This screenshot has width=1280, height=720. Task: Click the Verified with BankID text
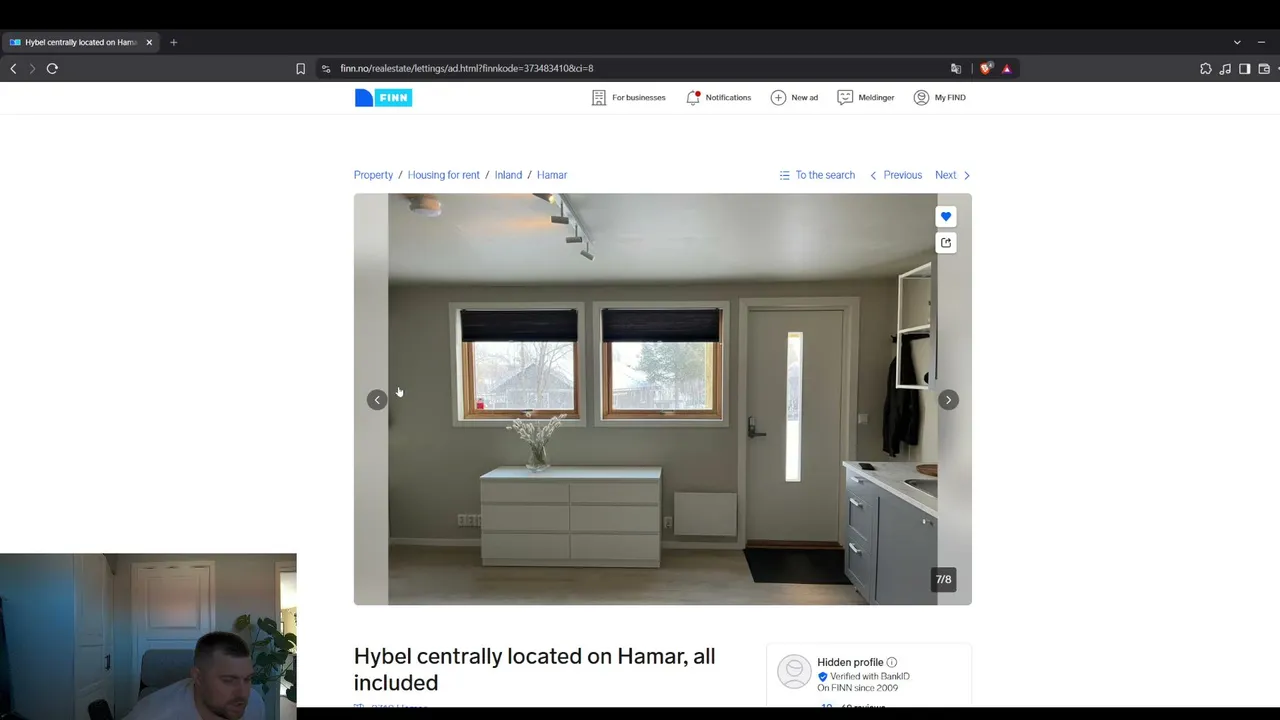[x=870, y=677]
